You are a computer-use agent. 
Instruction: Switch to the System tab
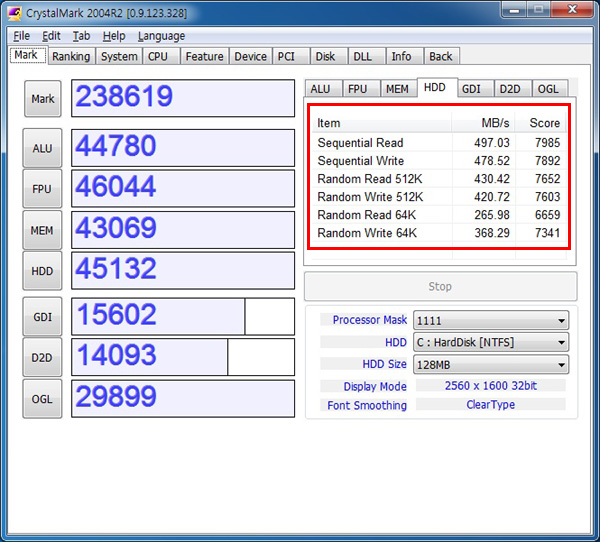pyautogui.click(x=119, y=56)
